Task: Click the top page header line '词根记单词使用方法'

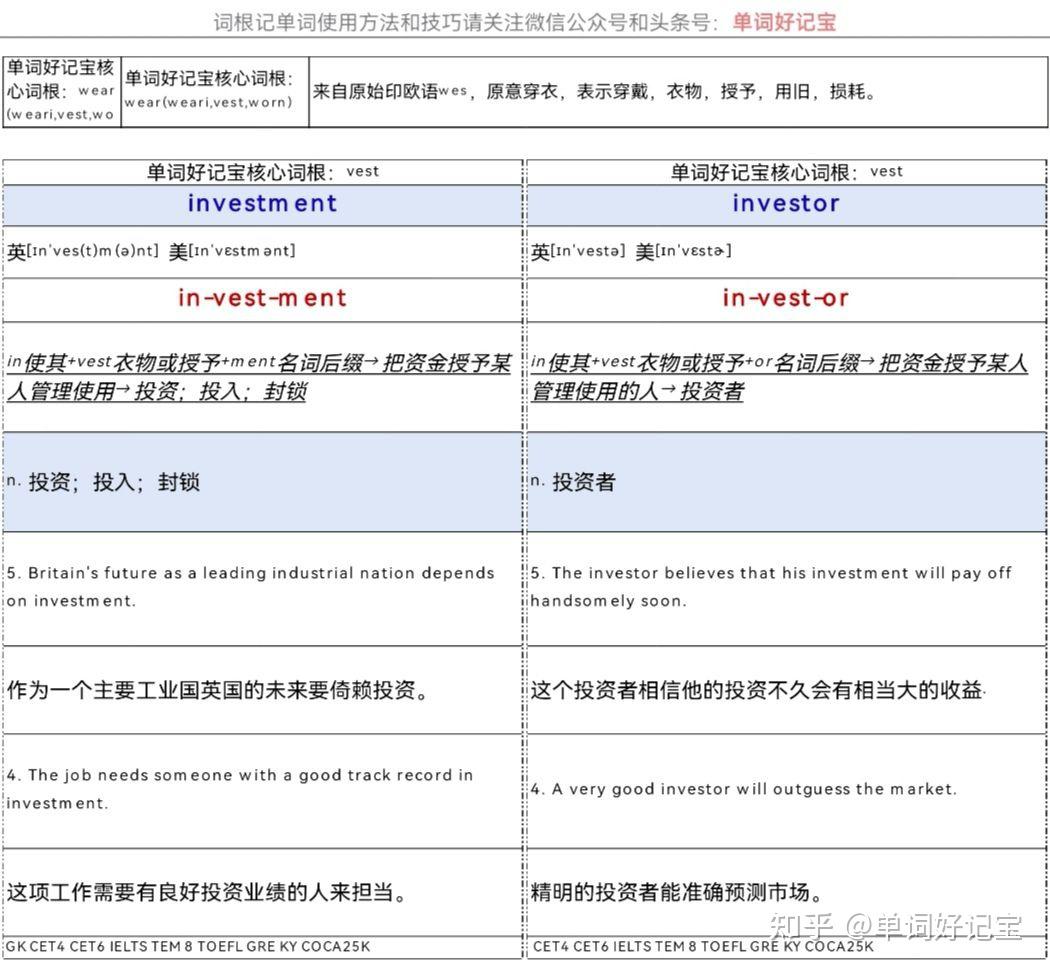Action: coord(524,22)
